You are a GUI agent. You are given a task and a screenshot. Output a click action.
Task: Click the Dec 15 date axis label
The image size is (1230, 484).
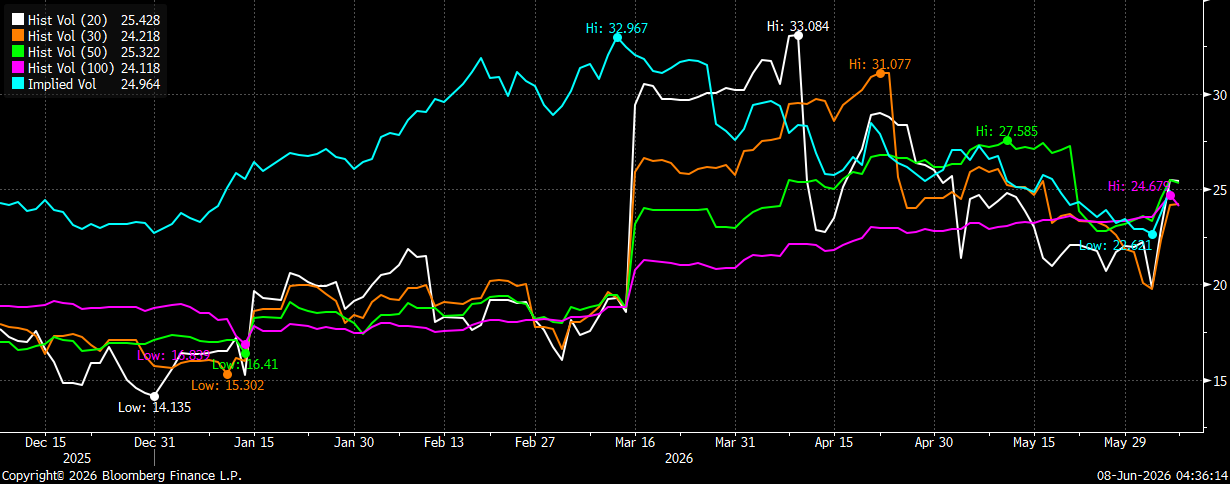46,442
